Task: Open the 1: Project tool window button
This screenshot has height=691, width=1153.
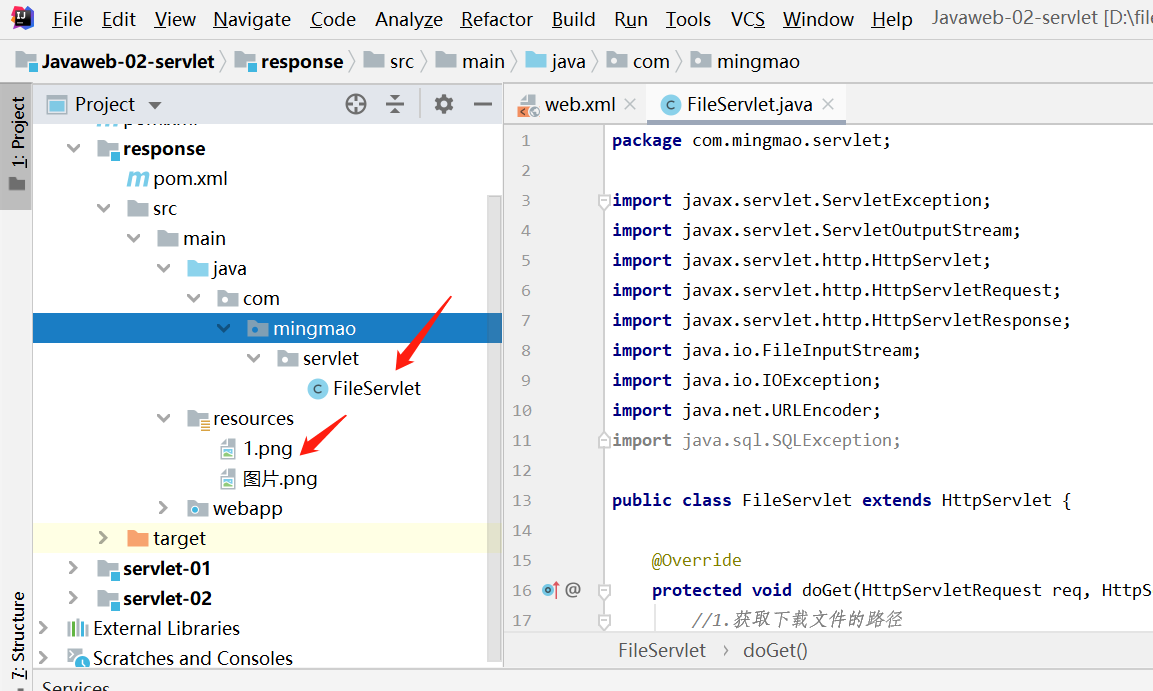Action: 16,146
